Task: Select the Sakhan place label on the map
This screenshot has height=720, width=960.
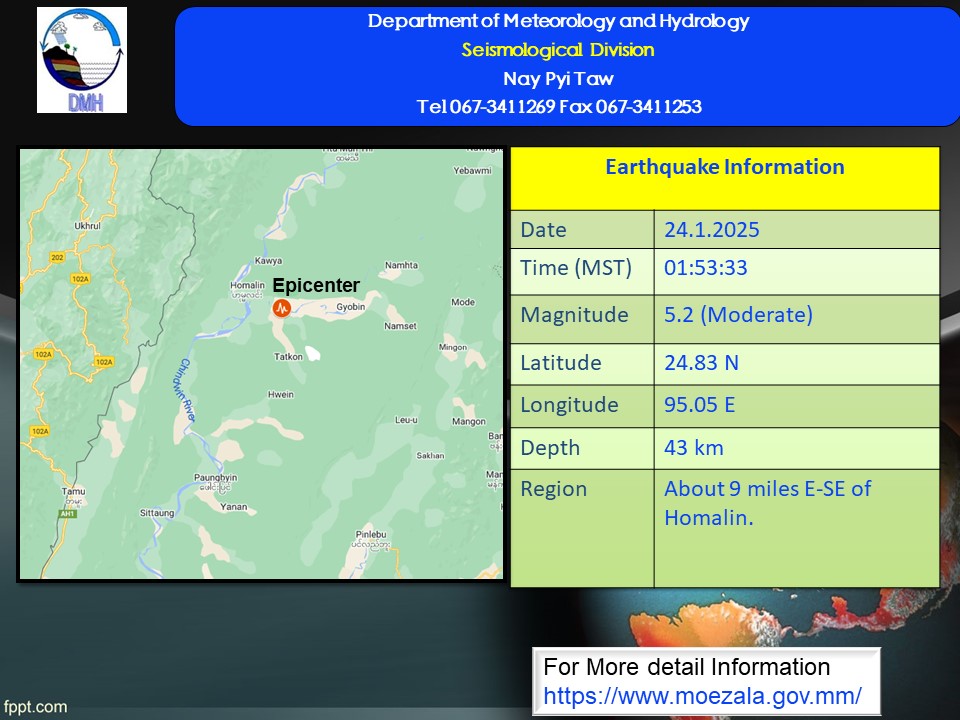Action: pyautogui.click(x=430, y=456)
